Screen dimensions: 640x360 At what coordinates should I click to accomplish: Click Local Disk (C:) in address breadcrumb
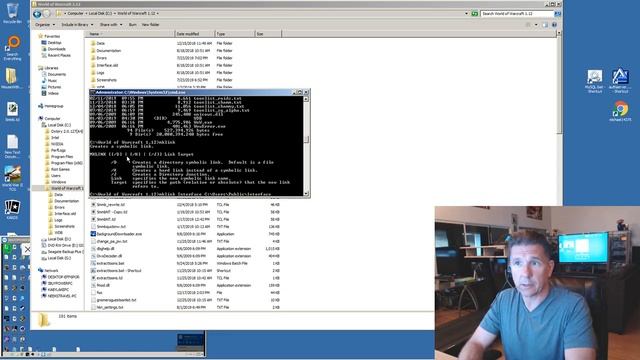tap(100, 13)
